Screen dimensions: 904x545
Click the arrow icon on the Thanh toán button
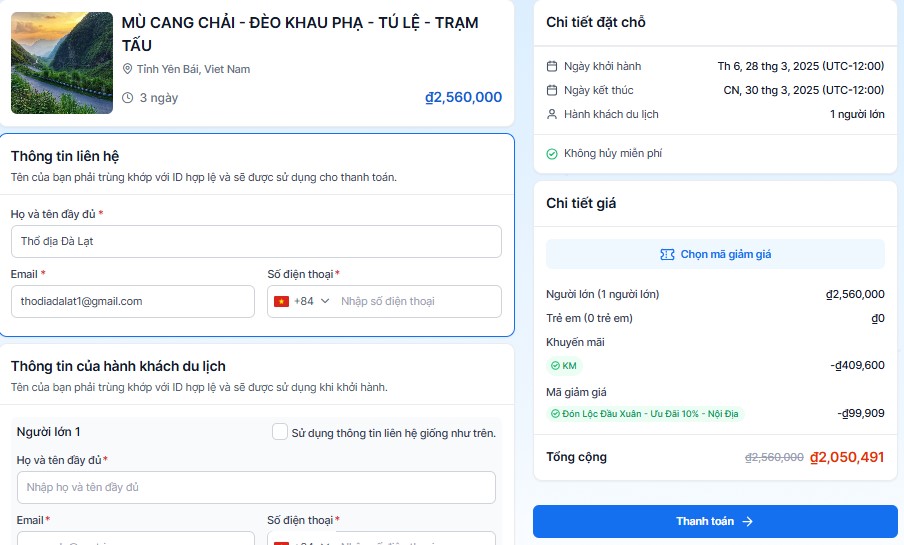[x=748, y=521]
